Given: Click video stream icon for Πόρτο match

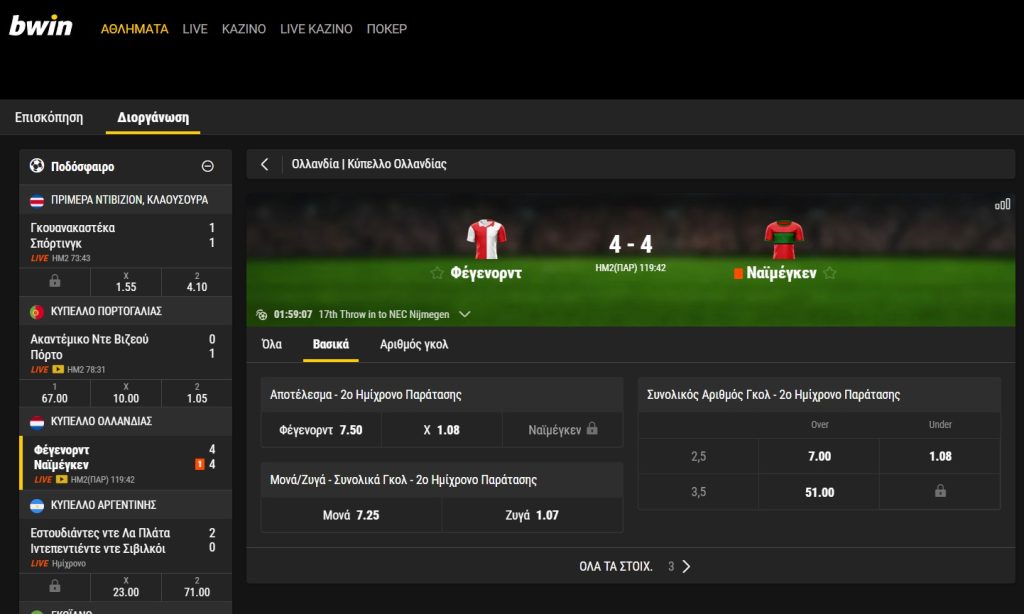Looking at the screenshot, I should tap(58, 369).
